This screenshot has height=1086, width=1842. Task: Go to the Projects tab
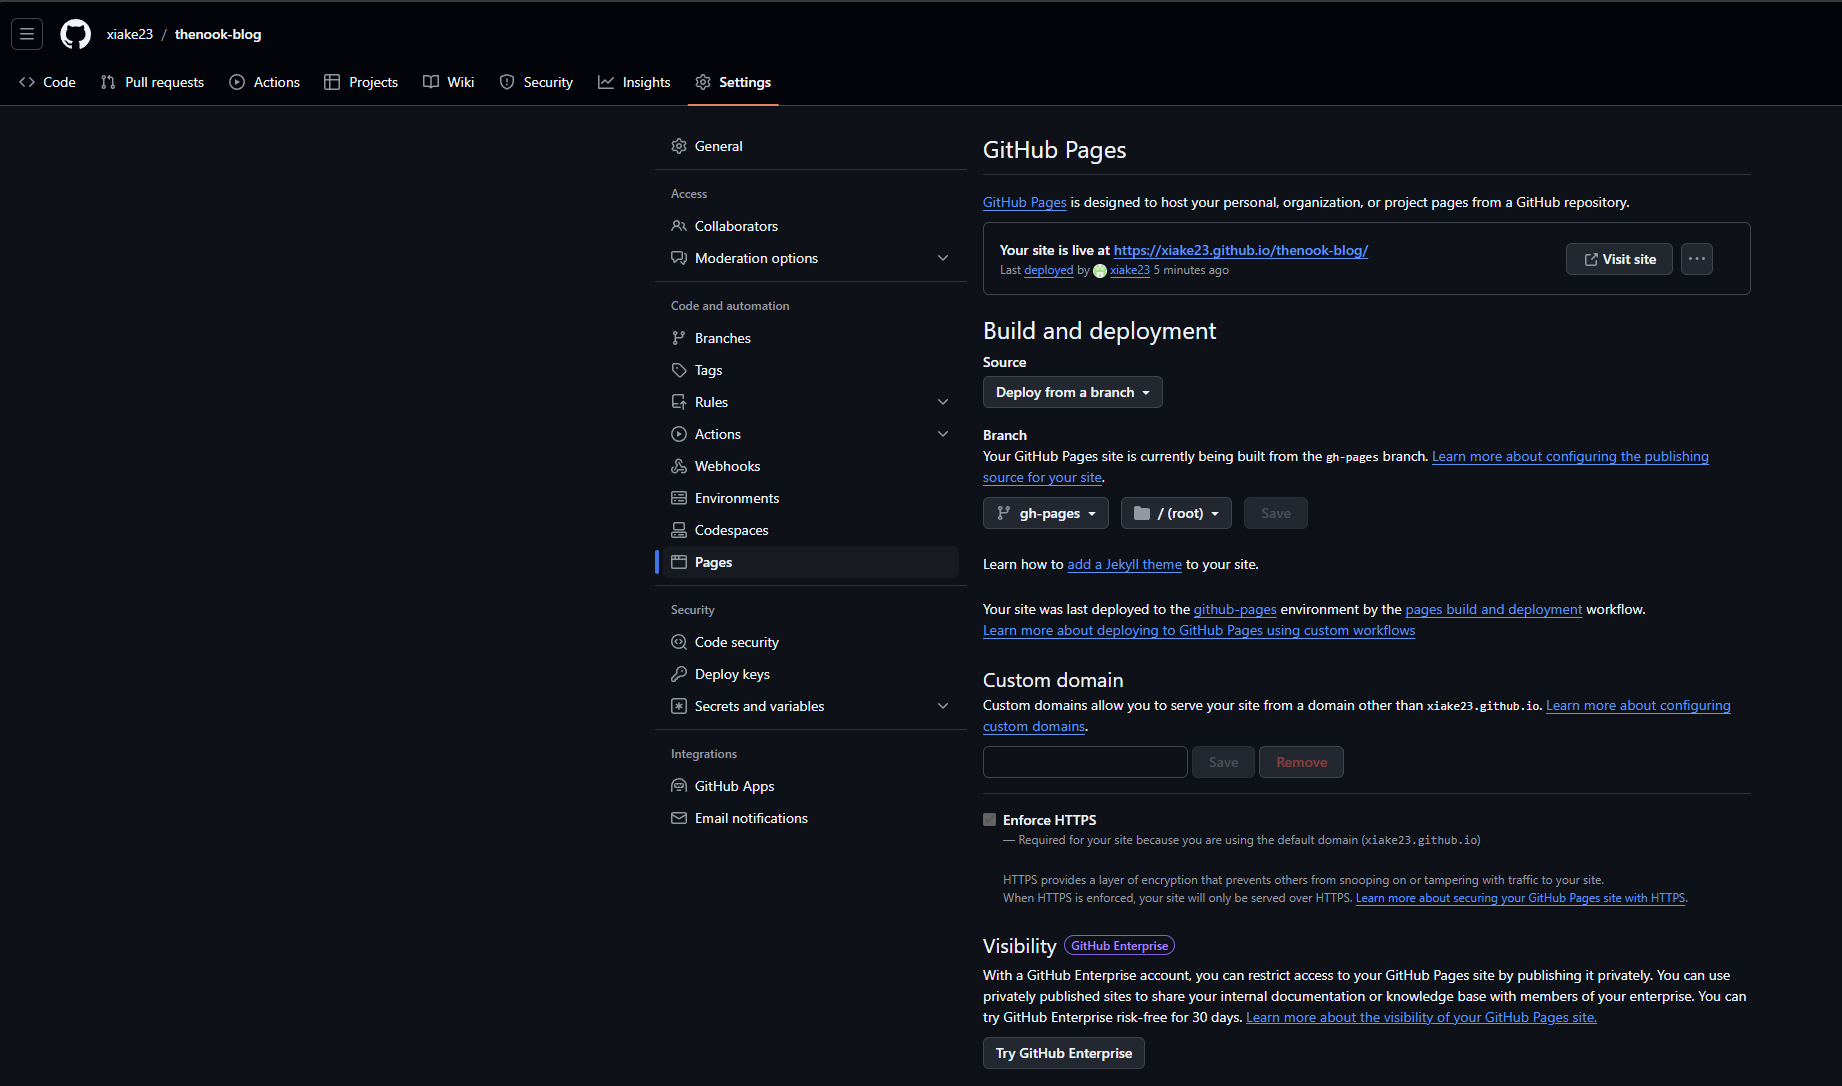coord(361,82)
